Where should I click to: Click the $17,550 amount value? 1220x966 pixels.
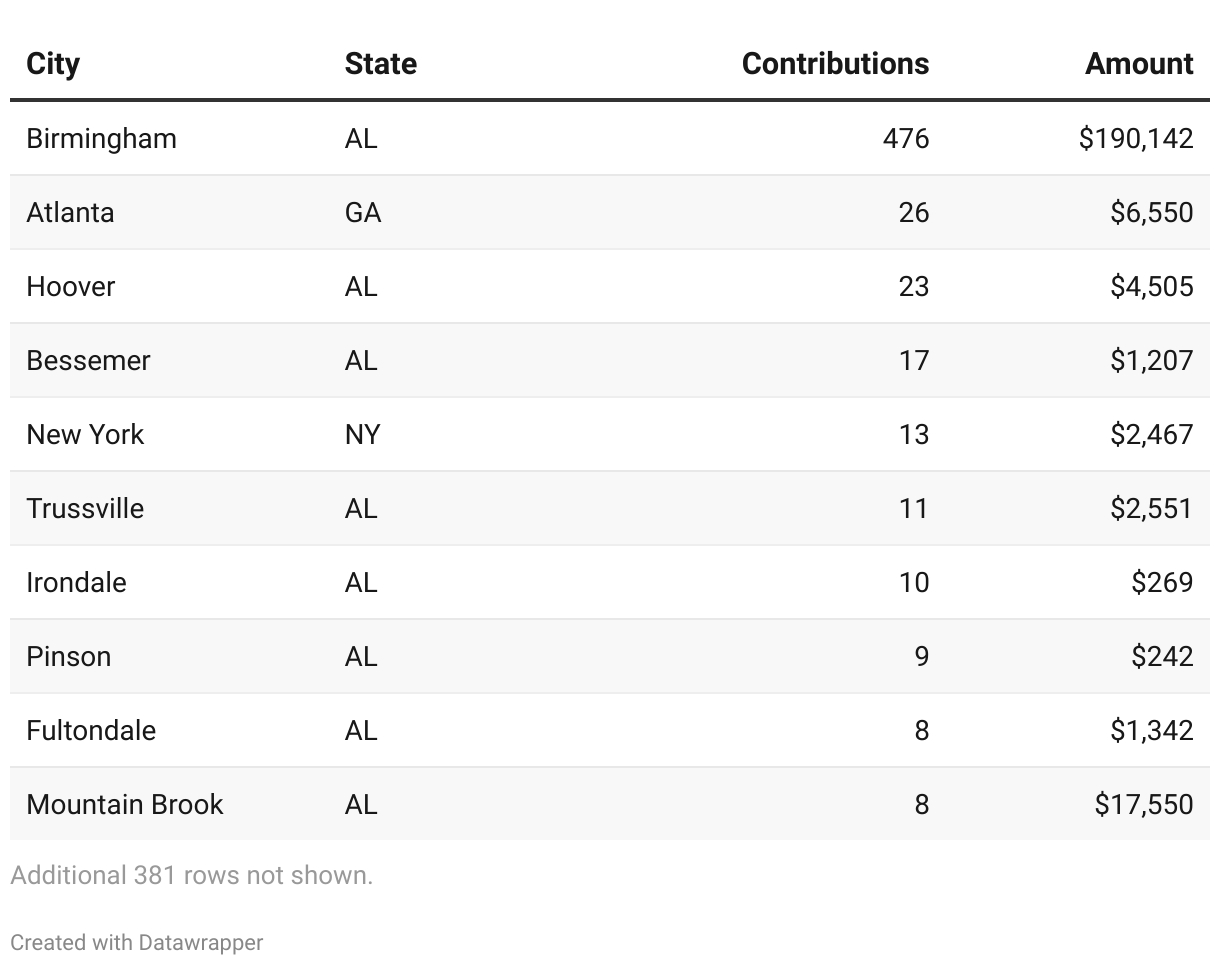pos(1144,804)
